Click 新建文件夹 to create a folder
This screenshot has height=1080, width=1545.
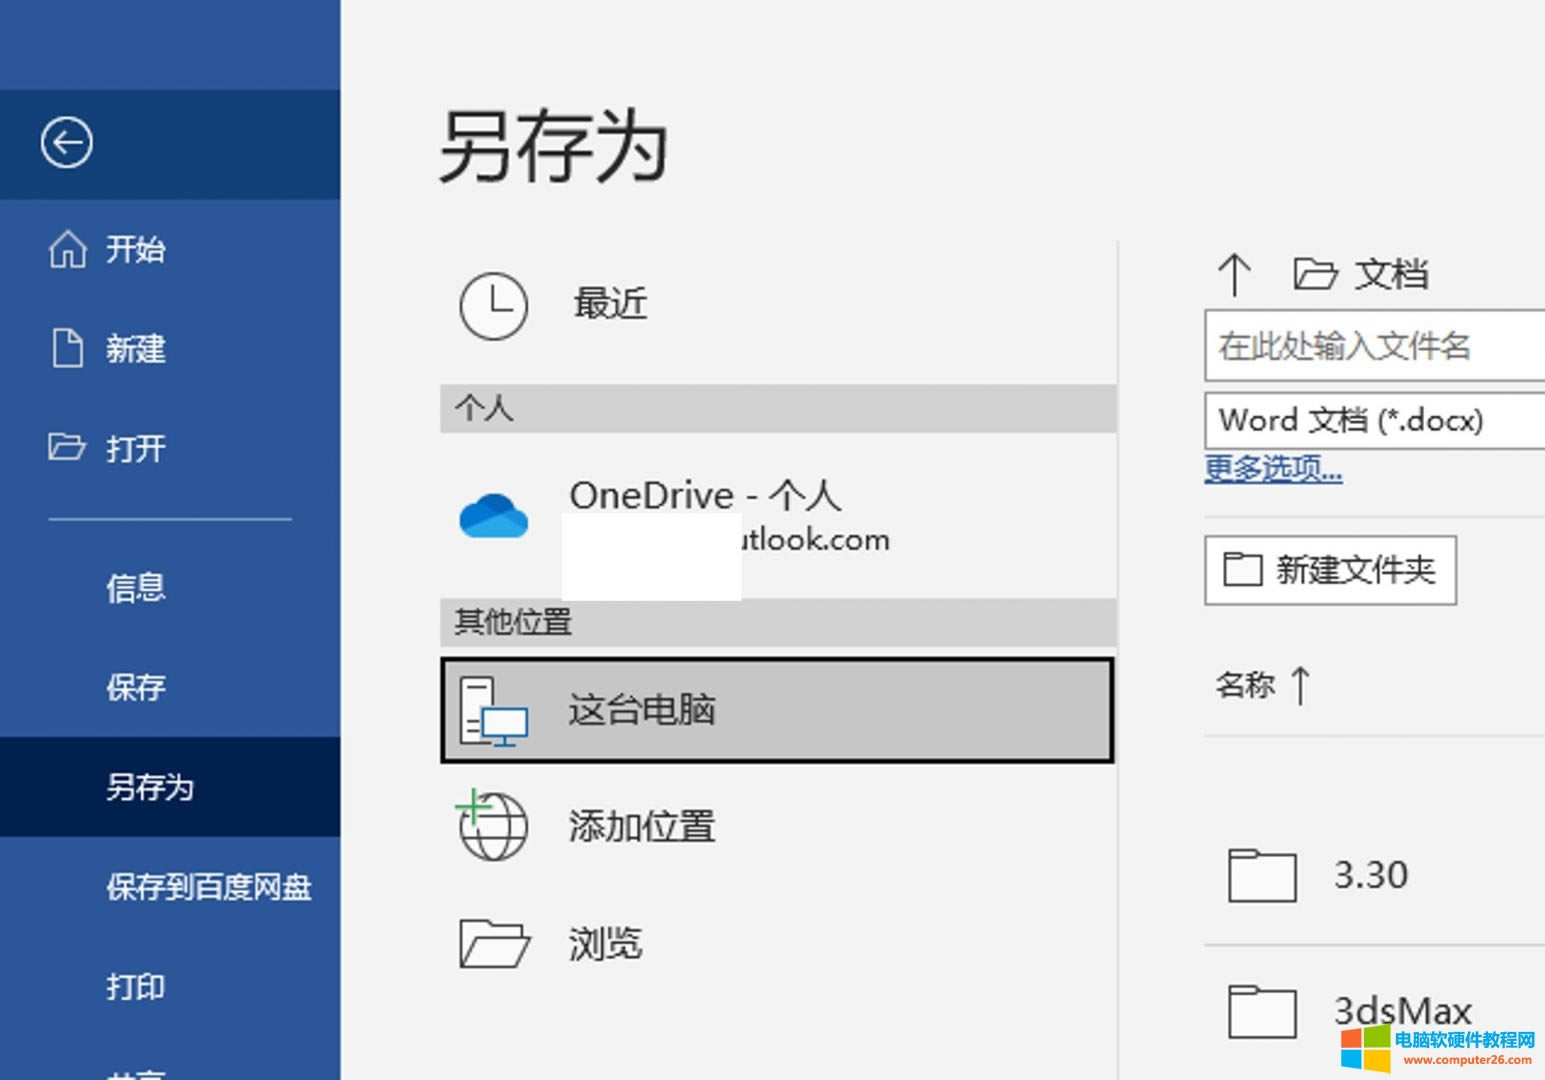click(x=1330, y=568)
